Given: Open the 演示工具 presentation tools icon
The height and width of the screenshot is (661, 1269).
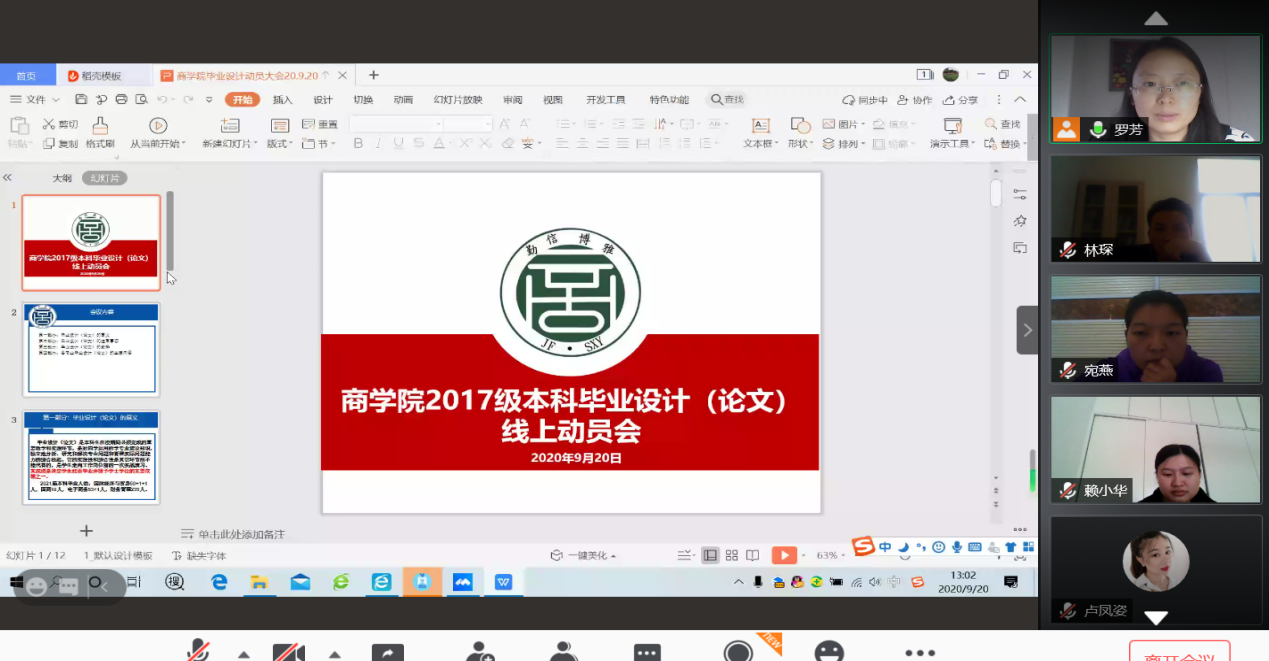Looking at the screenshot, I should 953,125.
